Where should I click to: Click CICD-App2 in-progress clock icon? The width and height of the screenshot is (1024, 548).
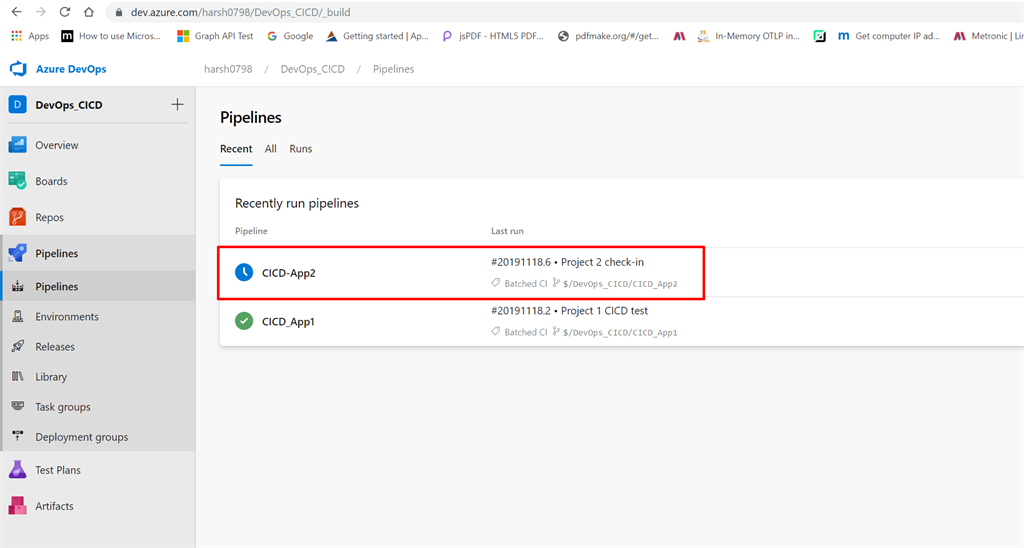click(244, 272)
